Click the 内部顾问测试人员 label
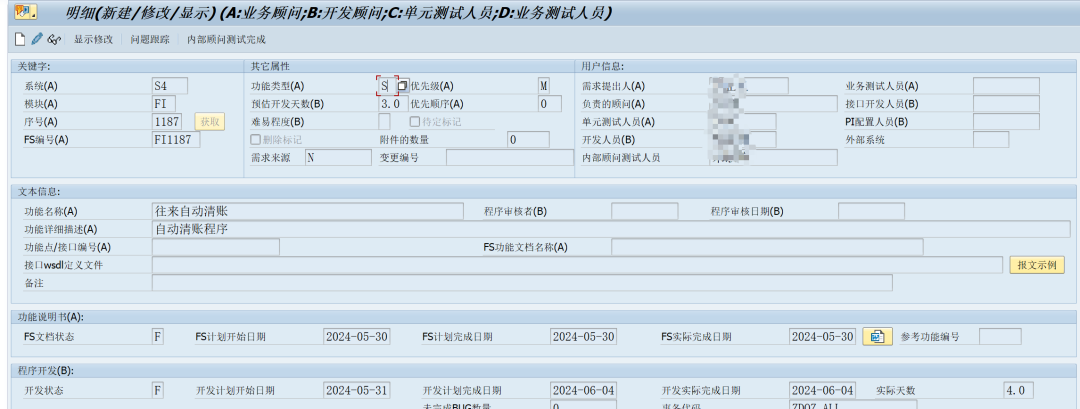 (621, 158)
